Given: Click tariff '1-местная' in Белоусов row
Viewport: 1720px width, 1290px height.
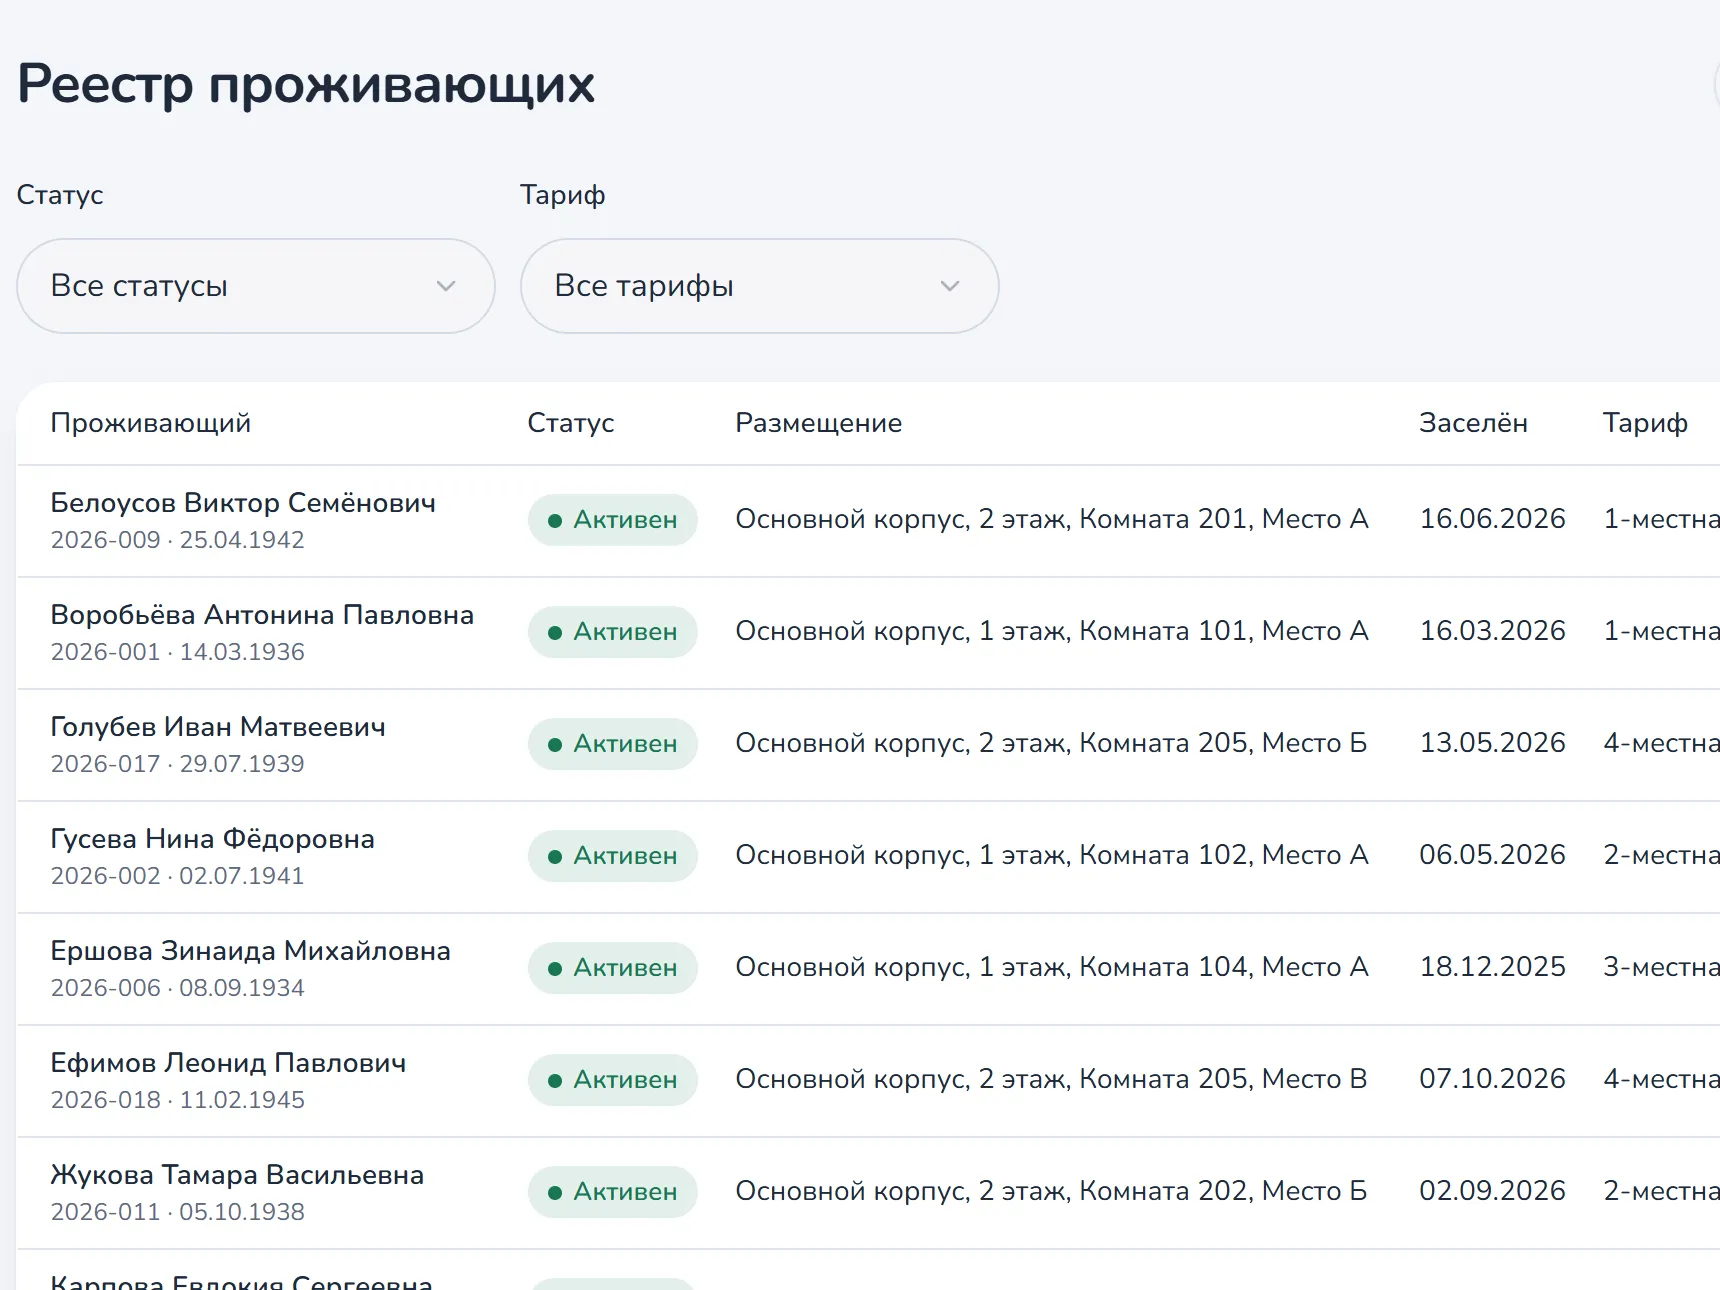Looking at the screenshot, I should click(1662, 519).
